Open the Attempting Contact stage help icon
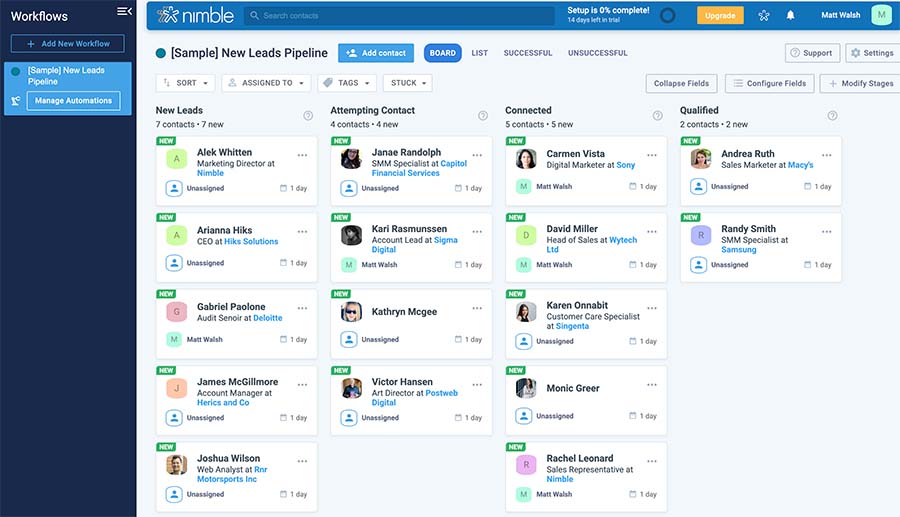900x517 pixels. [483, 115]
